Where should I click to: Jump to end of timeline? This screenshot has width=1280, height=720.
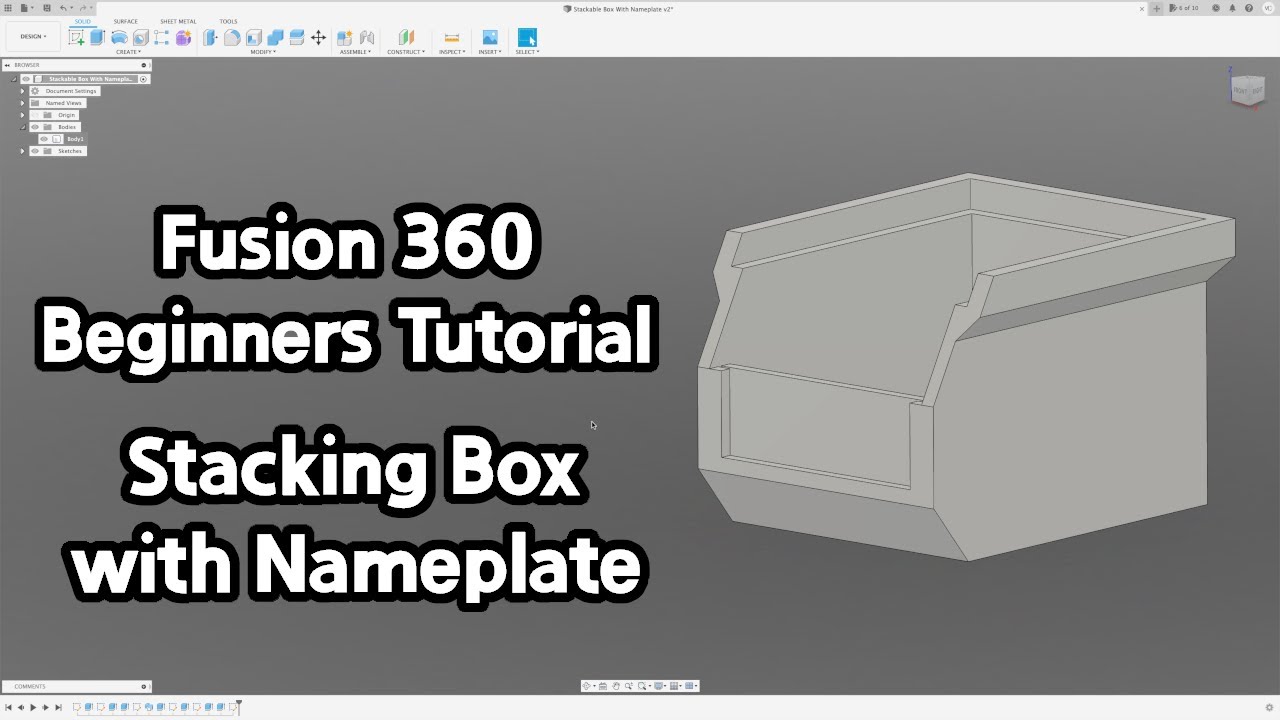58,707
